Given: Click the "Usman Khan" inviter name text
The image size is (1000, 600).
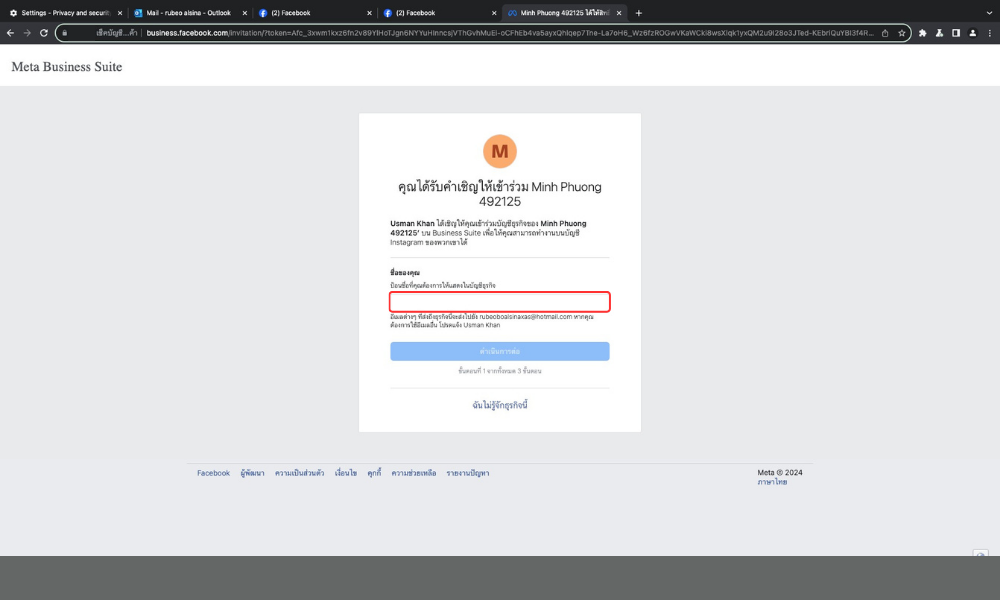Looking at the screenshot, I should (x=412, y=224).
